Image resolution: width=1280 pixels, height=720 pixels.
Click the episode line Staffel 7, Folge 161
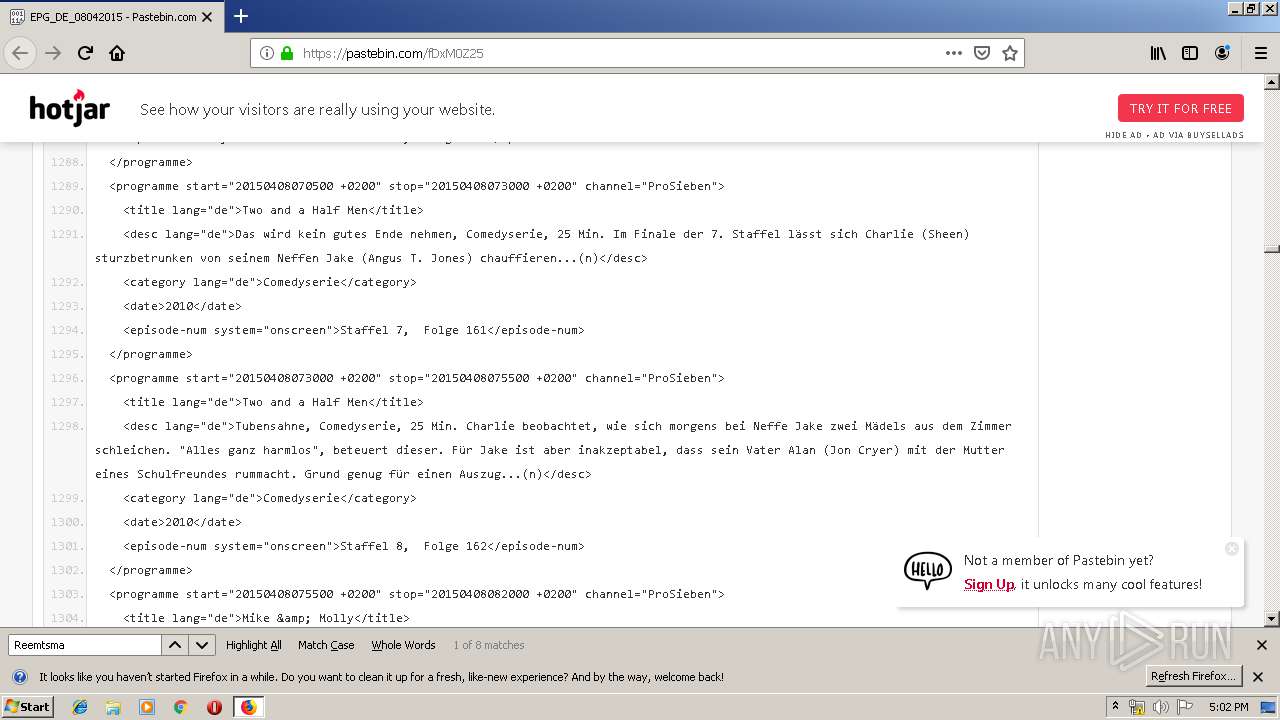pos(354,330)
